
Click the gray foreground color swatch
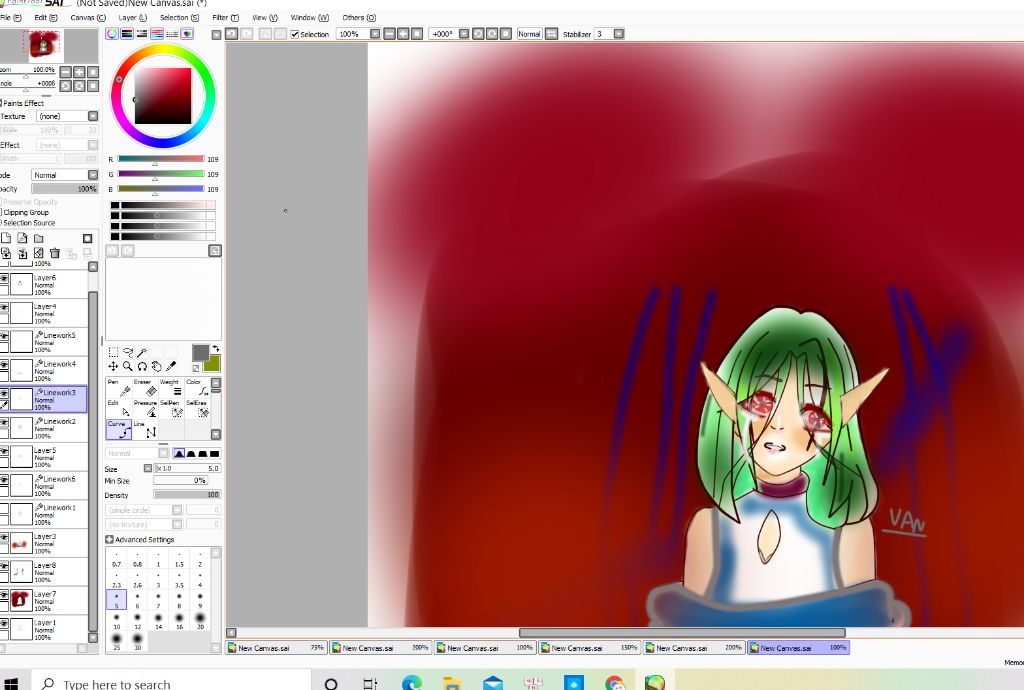click(x=200, y=353)
